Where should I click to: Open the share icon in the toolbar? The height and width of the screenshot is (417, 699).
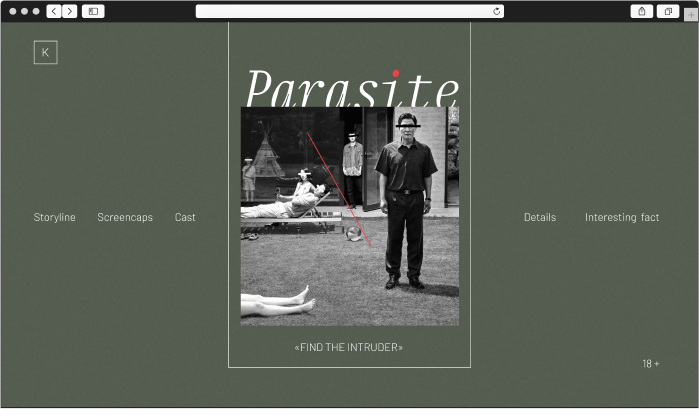coord(642,11)
